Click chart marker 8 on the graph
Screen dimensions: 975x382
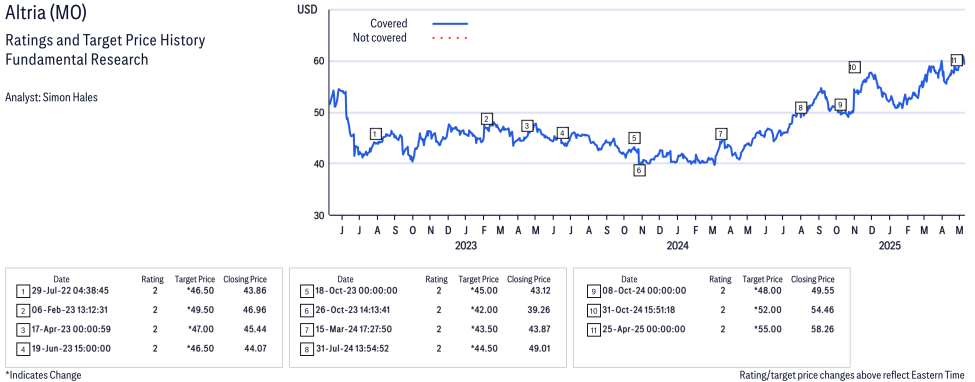pos(801,108)
